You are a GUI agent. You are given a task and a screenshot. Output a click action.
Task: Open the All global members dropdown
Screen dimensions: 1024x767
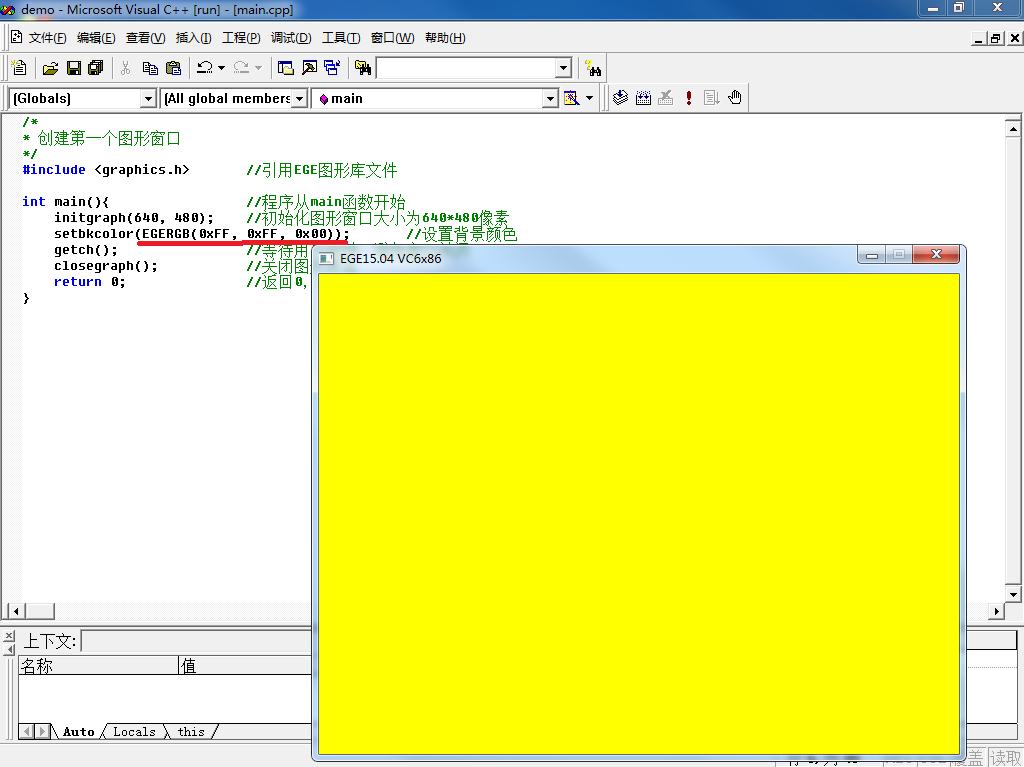click(300, 98)
